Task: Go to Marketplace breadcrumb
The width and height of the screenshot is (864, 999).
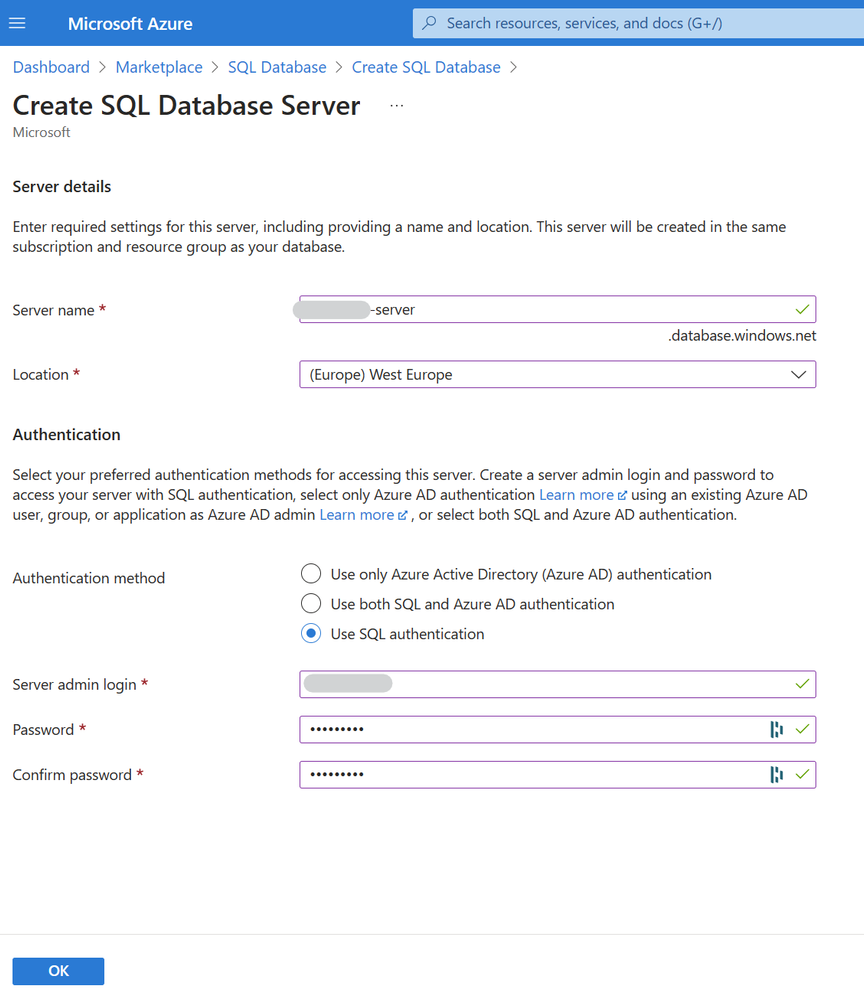Action: tap(159, 67)
